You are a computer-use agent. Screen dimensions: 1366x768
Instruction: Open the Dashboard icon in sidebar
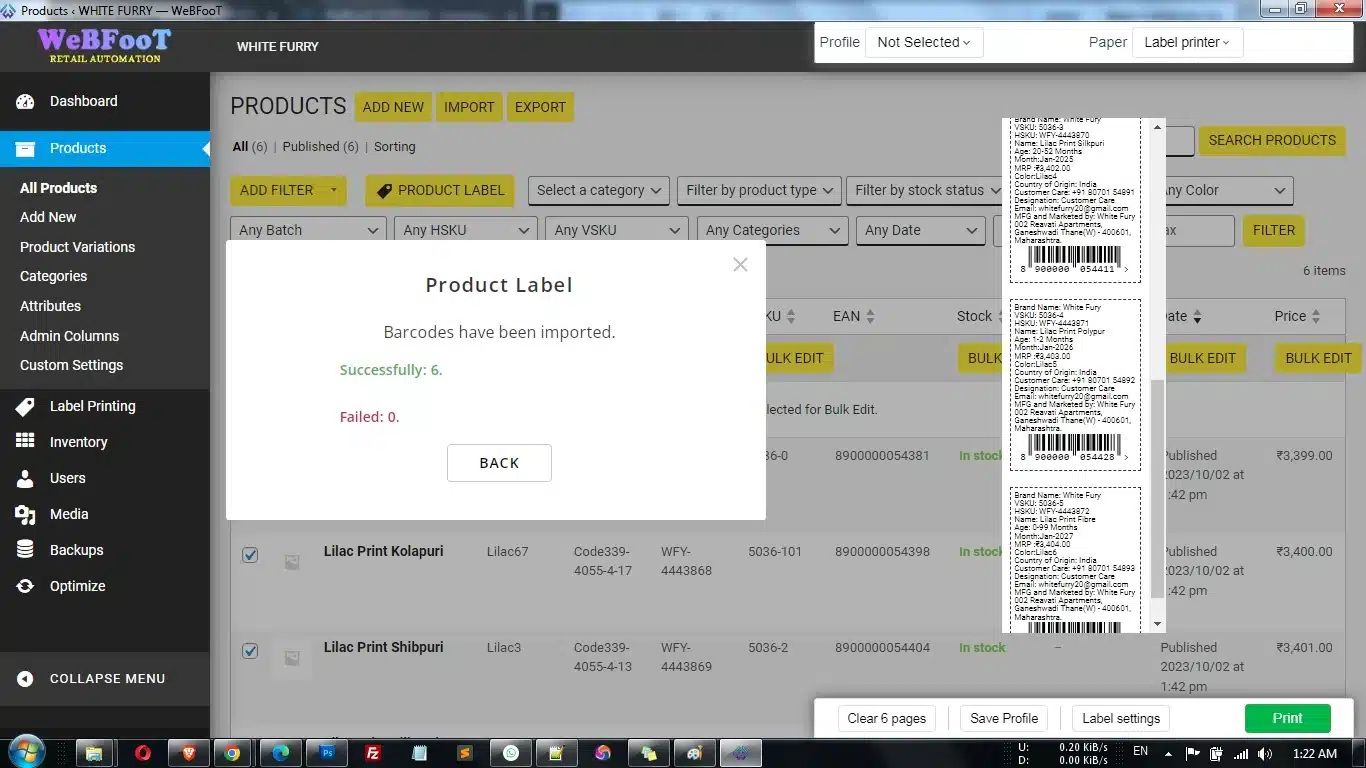(26, 101)
